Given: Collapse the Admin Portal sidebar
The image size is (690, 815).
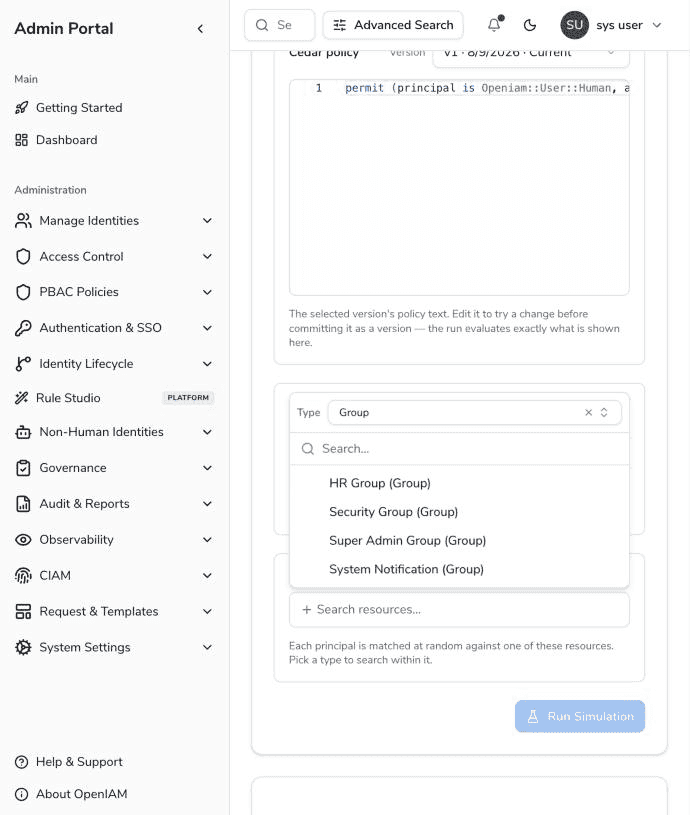Looking at the screenshot, I should click(200, 29).
